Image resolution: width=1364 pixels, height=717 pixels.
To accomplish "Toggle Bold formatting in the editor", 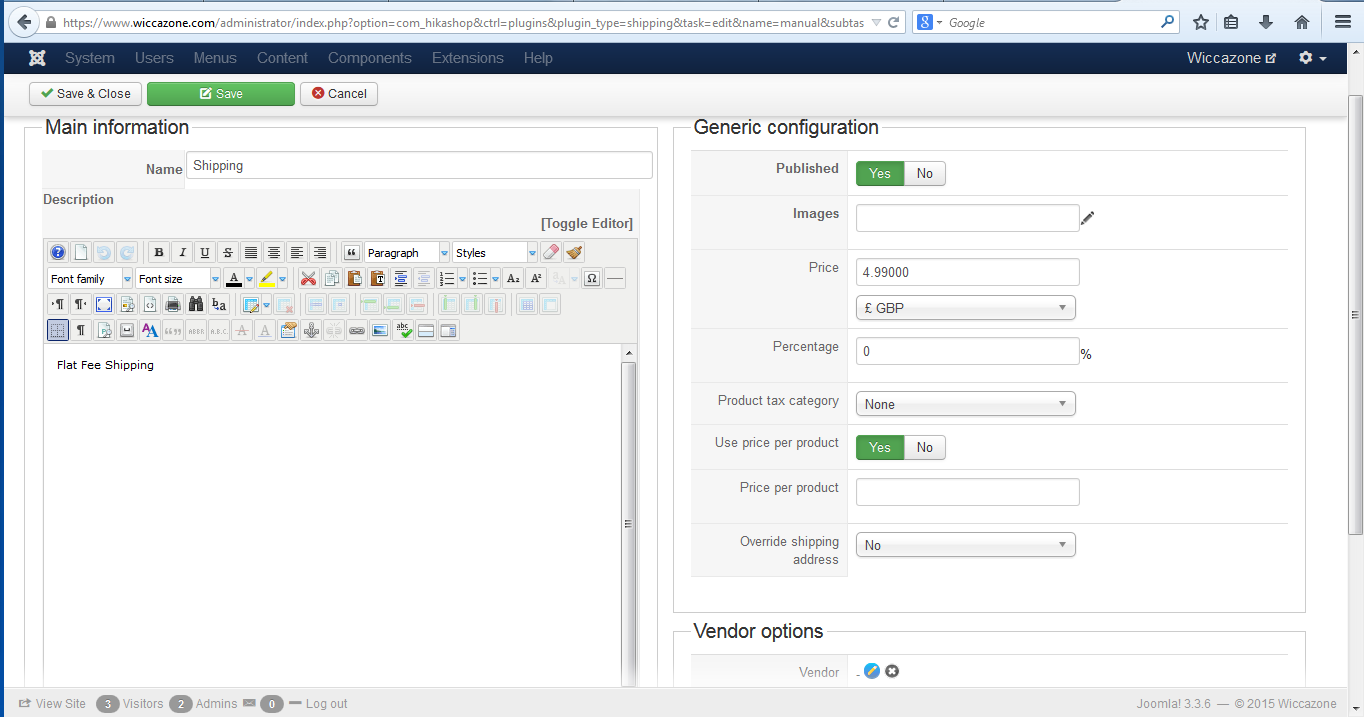I will click(159, 253).
